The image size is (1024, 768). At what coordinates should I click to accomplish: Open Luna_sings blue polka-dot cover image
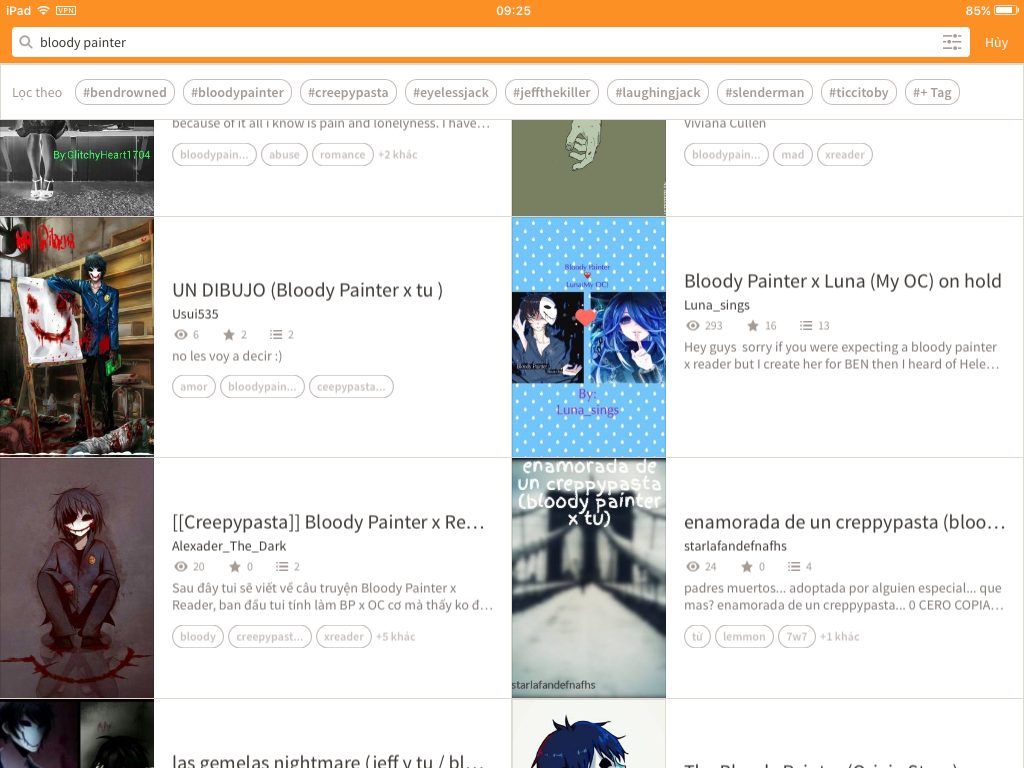(x=589, y=336)
